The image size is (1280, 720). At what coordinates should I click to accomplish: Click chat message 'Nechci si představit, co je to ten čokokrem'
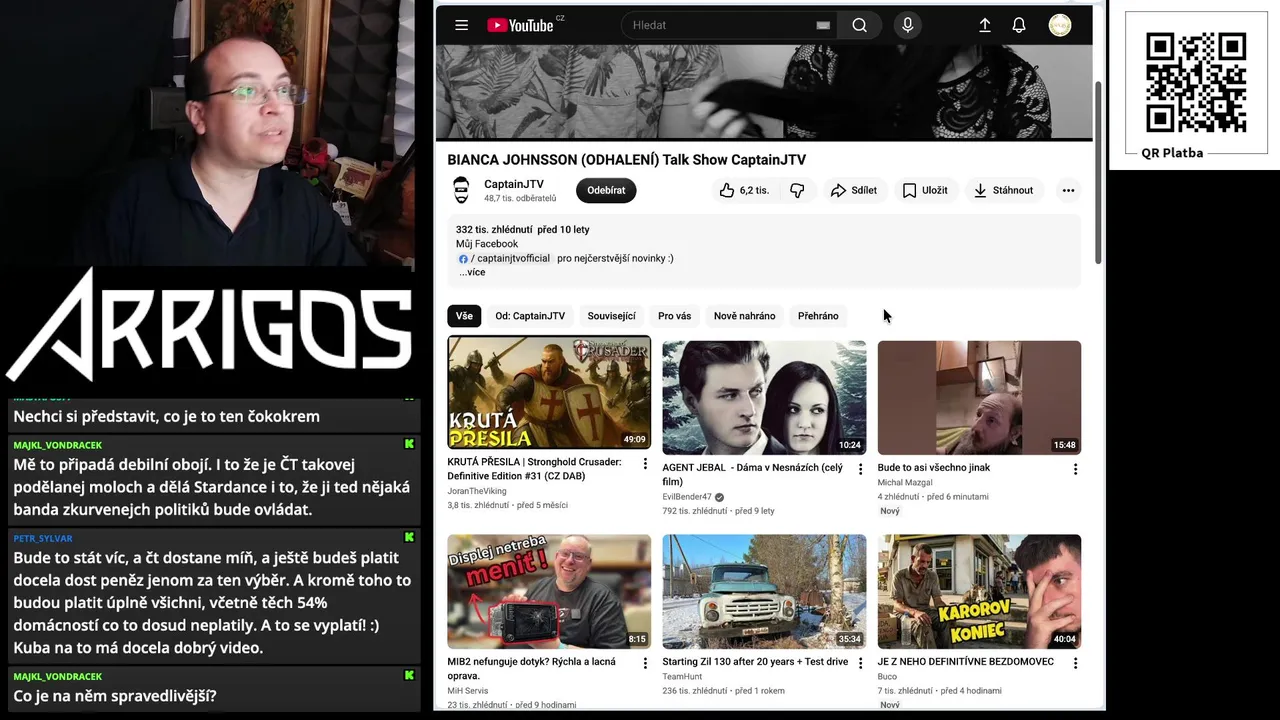click(x=167, y=416)
